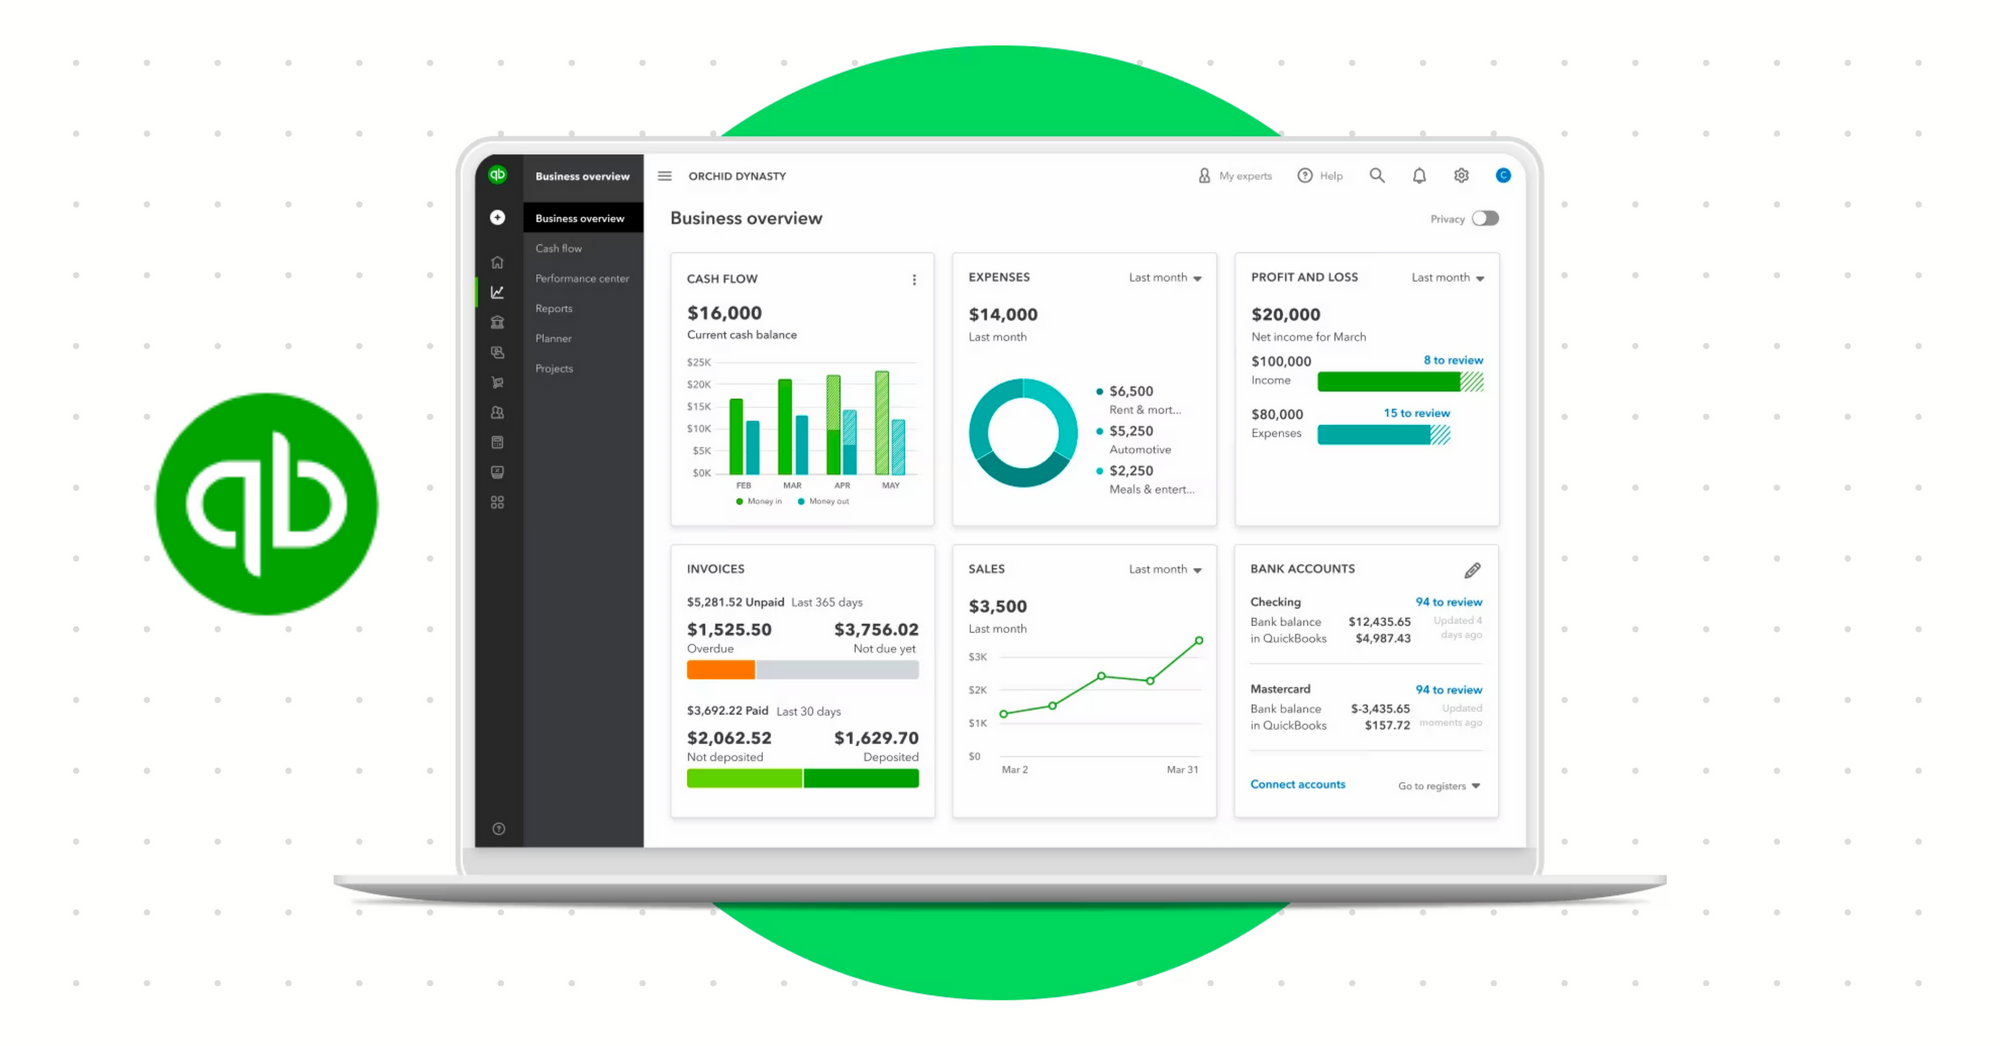Open the Cash Flow card's three-dot menu
The height and width of the screenshot is (1046, 2000).
coord(914,280)
